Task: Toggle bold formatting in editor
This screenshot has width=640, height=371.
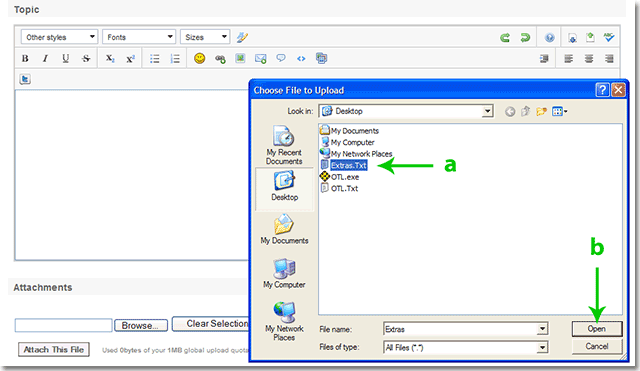Action: coord(25,58)
